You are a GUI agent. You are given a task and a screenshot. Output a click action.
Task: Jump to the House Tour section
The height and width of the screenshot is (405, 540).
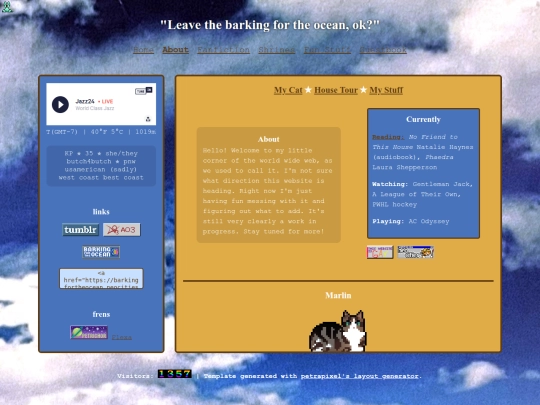click(x=336, y=90)
